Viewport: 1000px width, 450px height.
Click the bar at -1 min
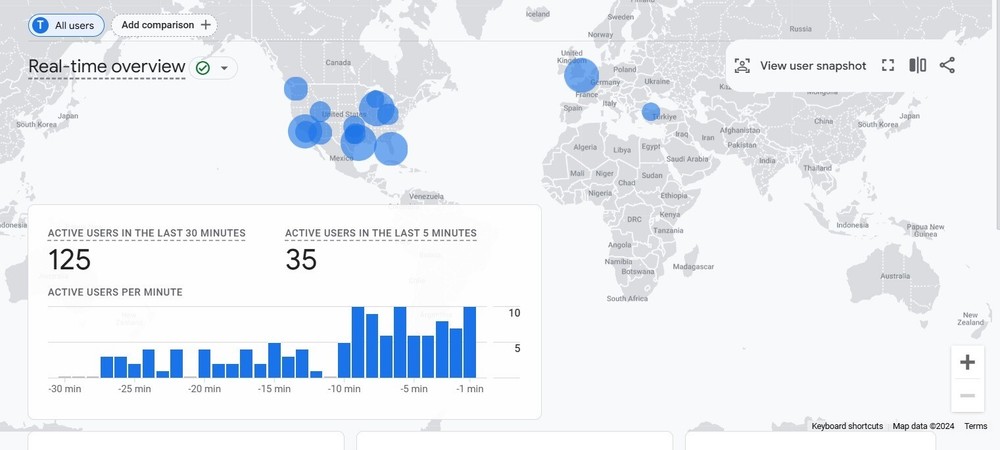(470, 342)
